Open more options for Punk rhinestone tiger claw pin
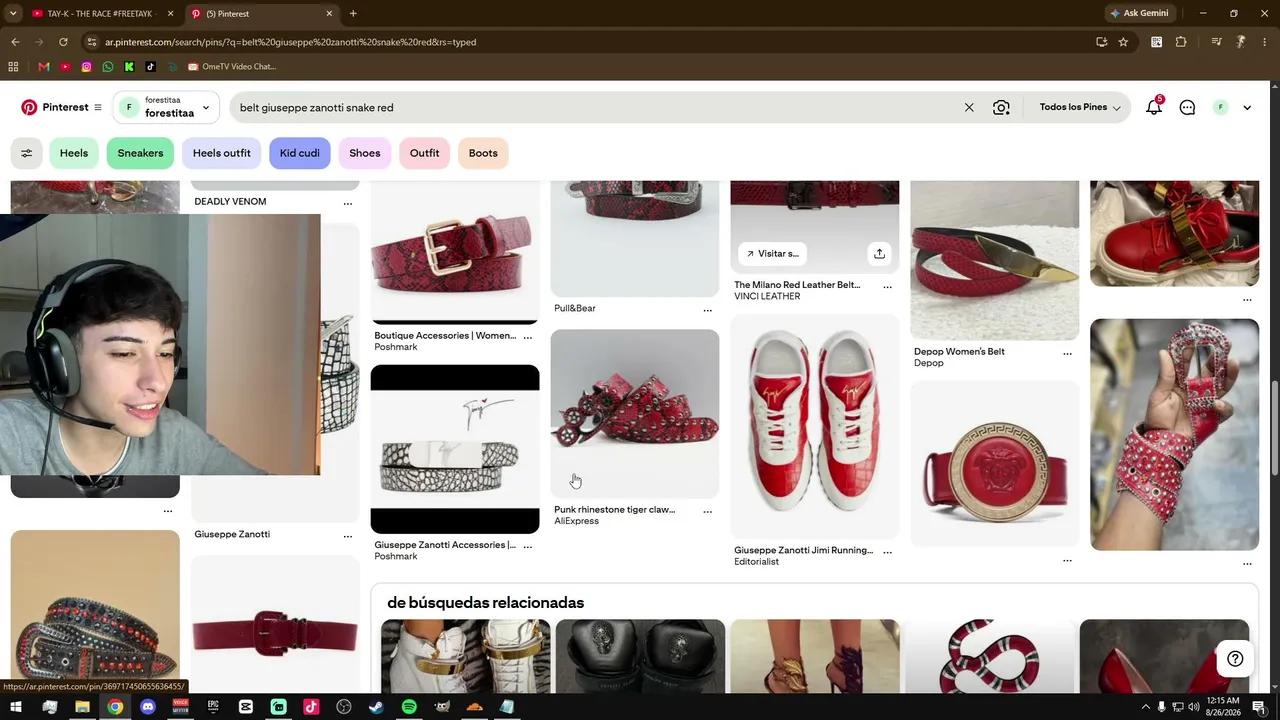1280x720 pixels. [x=708, y=511]
